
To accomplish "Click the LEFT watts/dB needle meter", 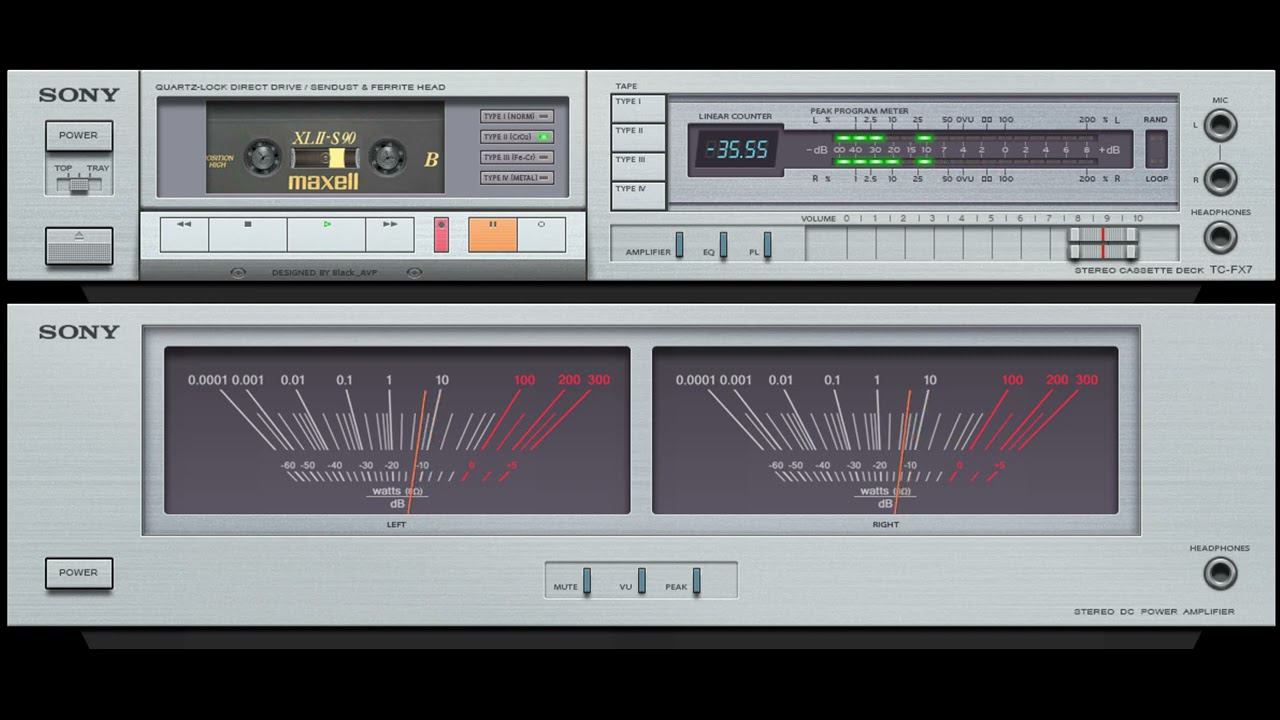I will pyautogui.click(x=397, y=430).
